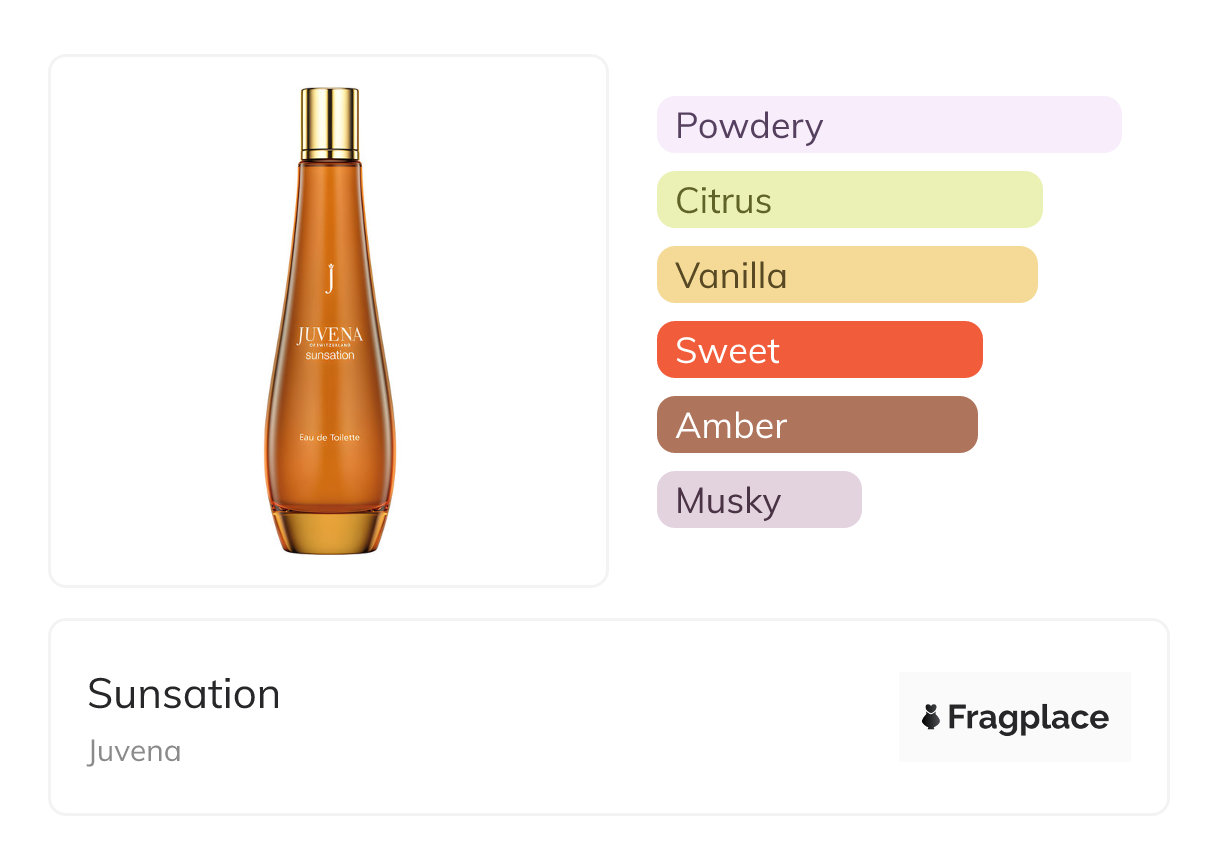Click the Amber label text
The width and height of the screenshot is (1218, 864).
731,426
